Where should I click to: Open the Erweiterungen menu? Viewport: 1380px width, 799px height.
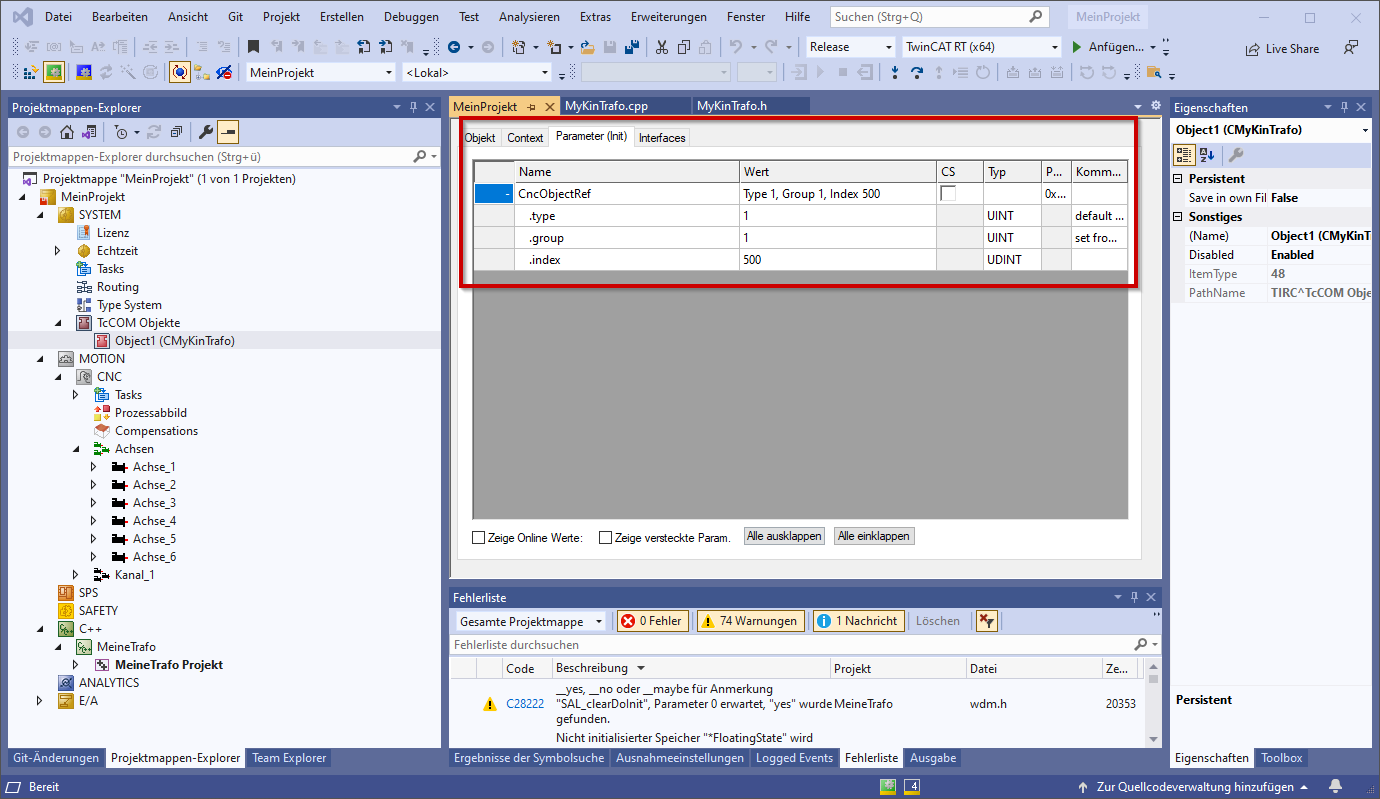tap(668, 17)
